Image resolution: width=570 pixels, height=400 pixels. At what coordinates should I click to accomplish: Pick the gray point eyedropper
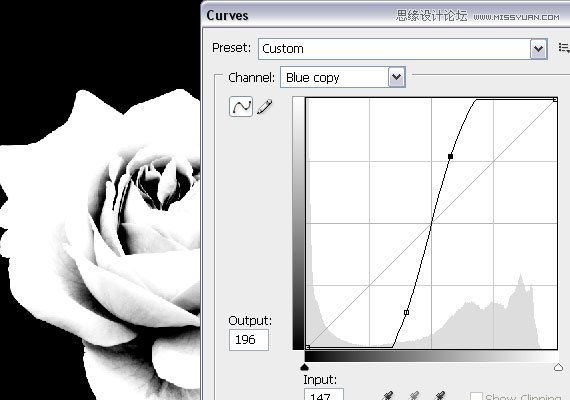(414, 396)
